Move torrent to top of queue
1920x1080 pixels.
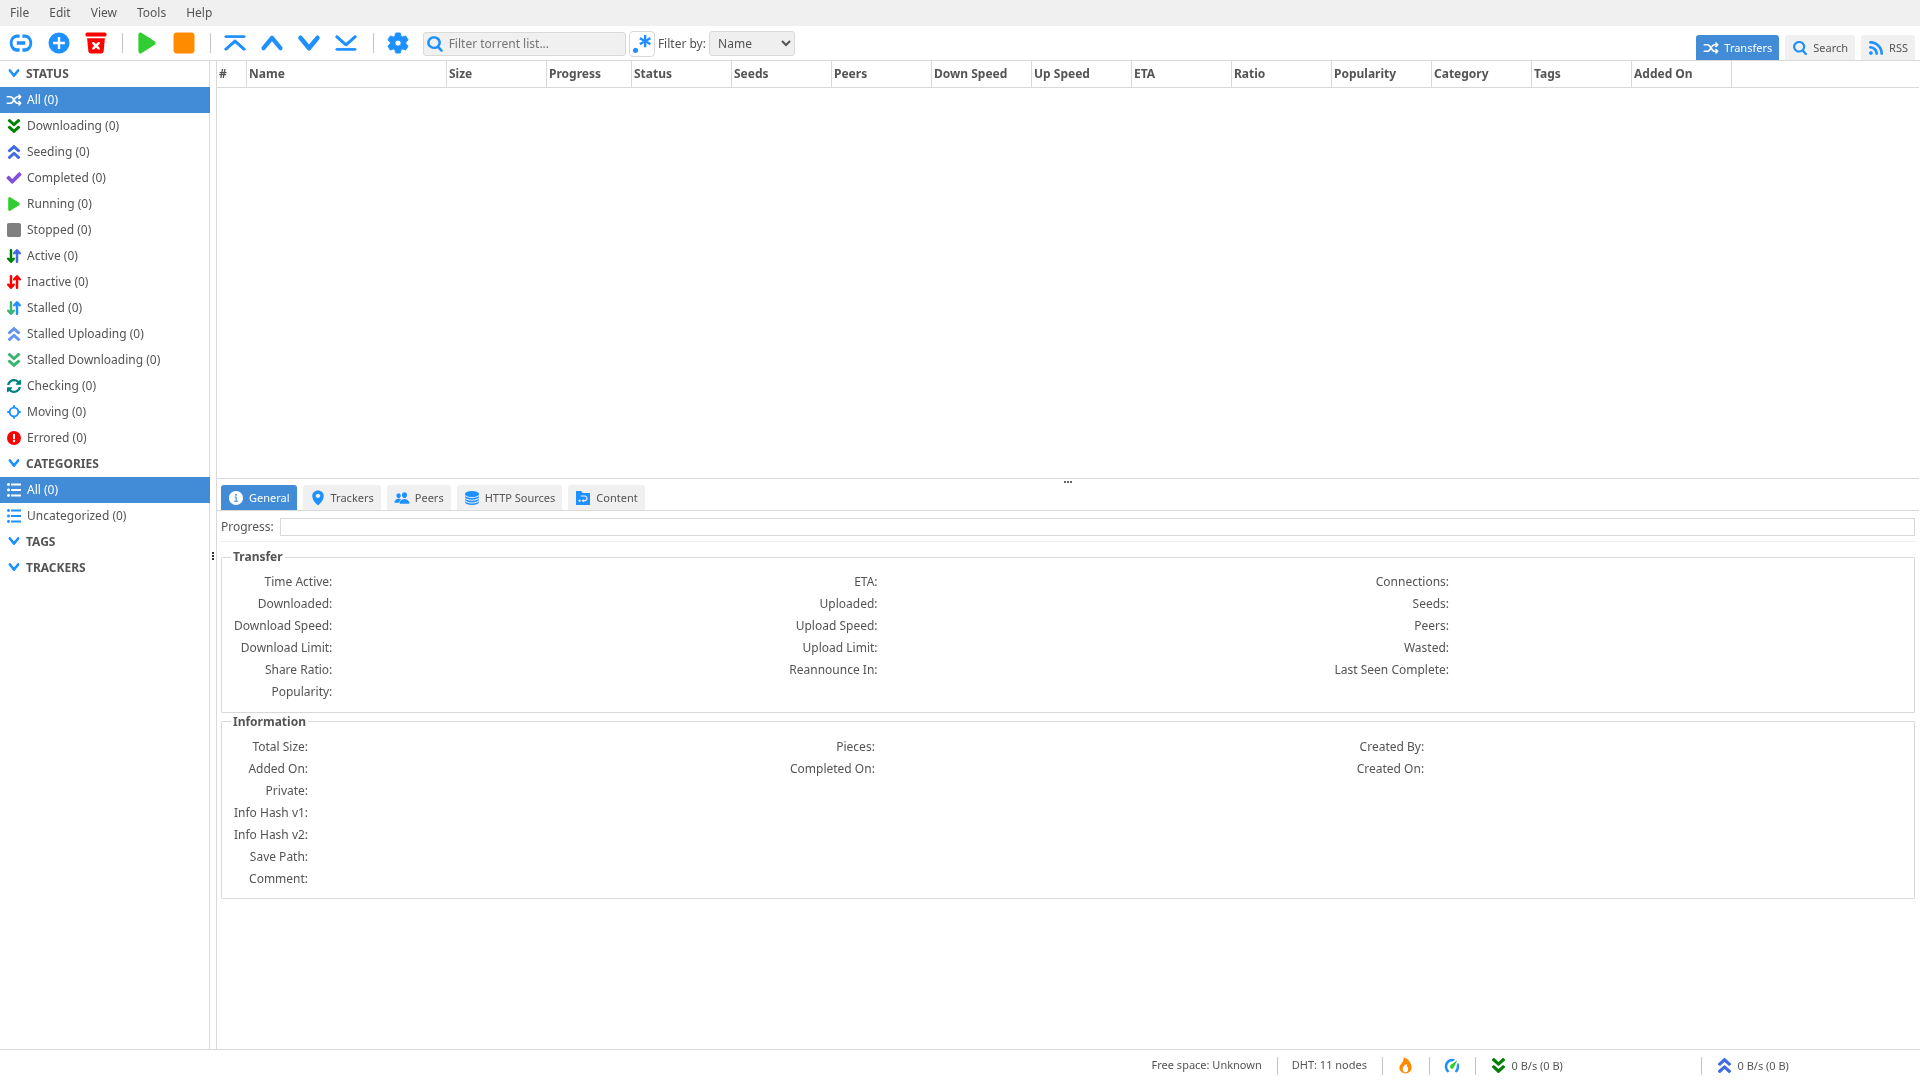point(235,43)
